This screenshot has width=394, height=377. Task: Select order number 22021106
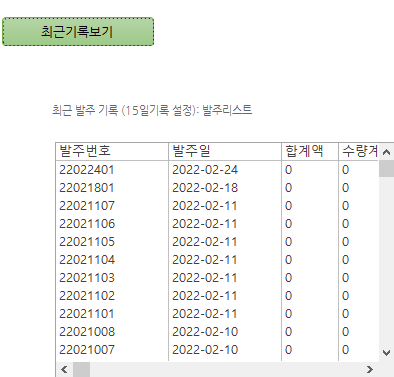87,224
